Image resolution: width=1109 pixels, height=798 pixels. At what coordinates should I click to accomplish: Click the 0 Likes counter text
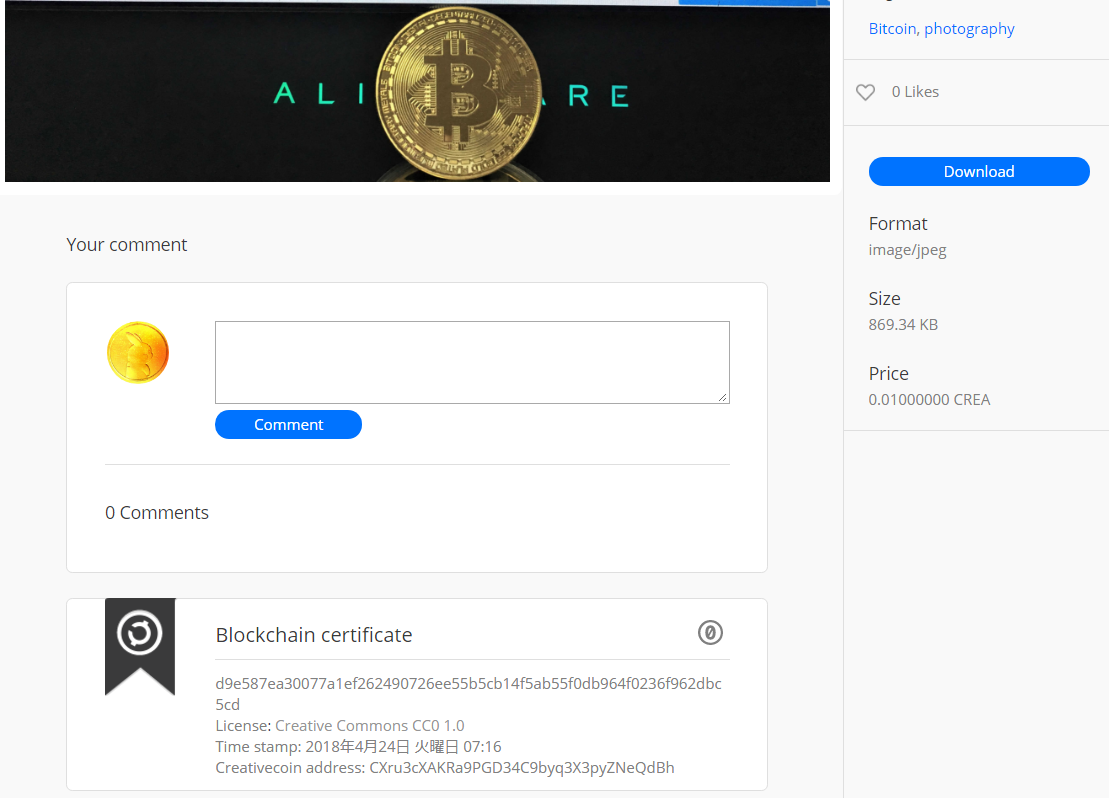[915, 92]
